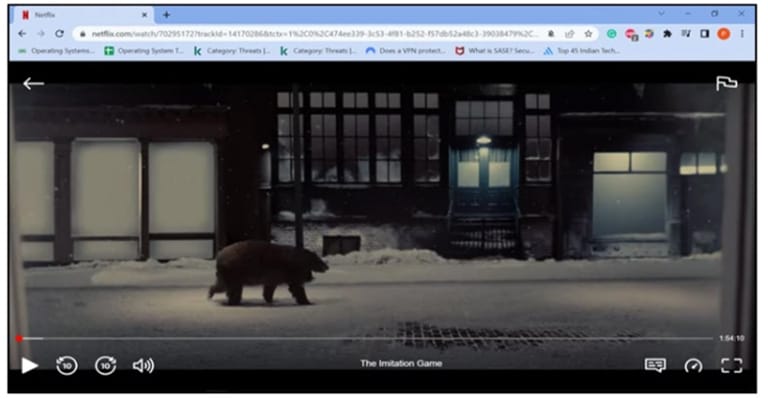768x399 pixels.
Task: Toggle fullscreen mode
Action: click(732, 365)
